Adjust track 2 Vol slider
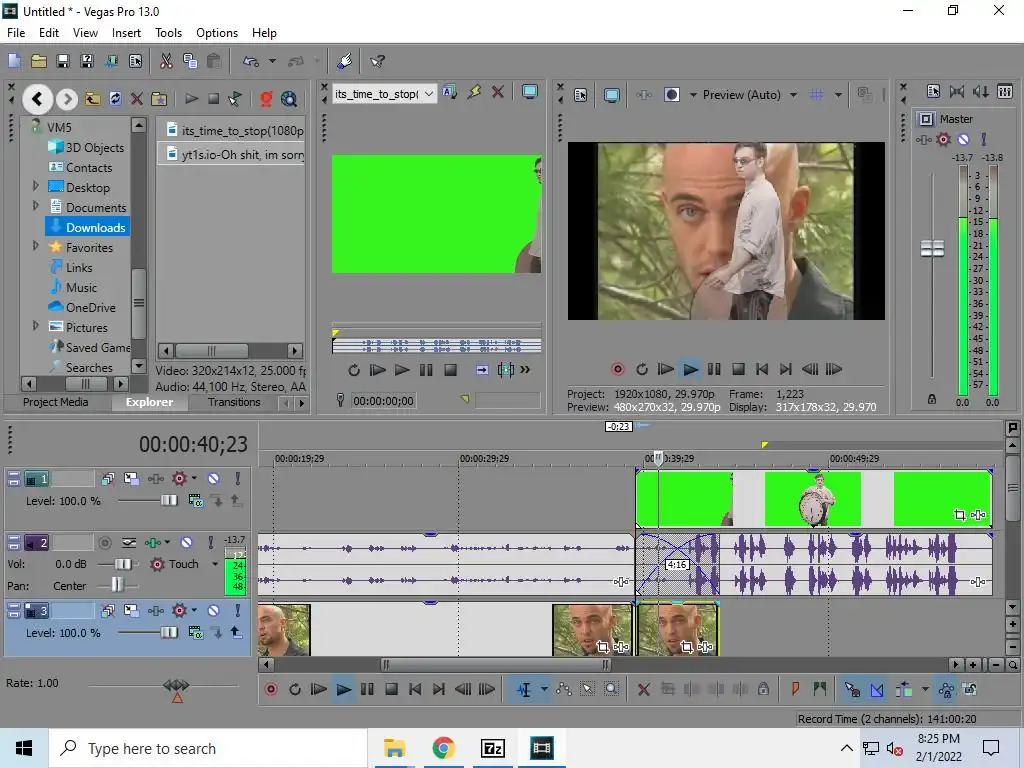This screenshot has height=768, width=1024. pos(122,564)
